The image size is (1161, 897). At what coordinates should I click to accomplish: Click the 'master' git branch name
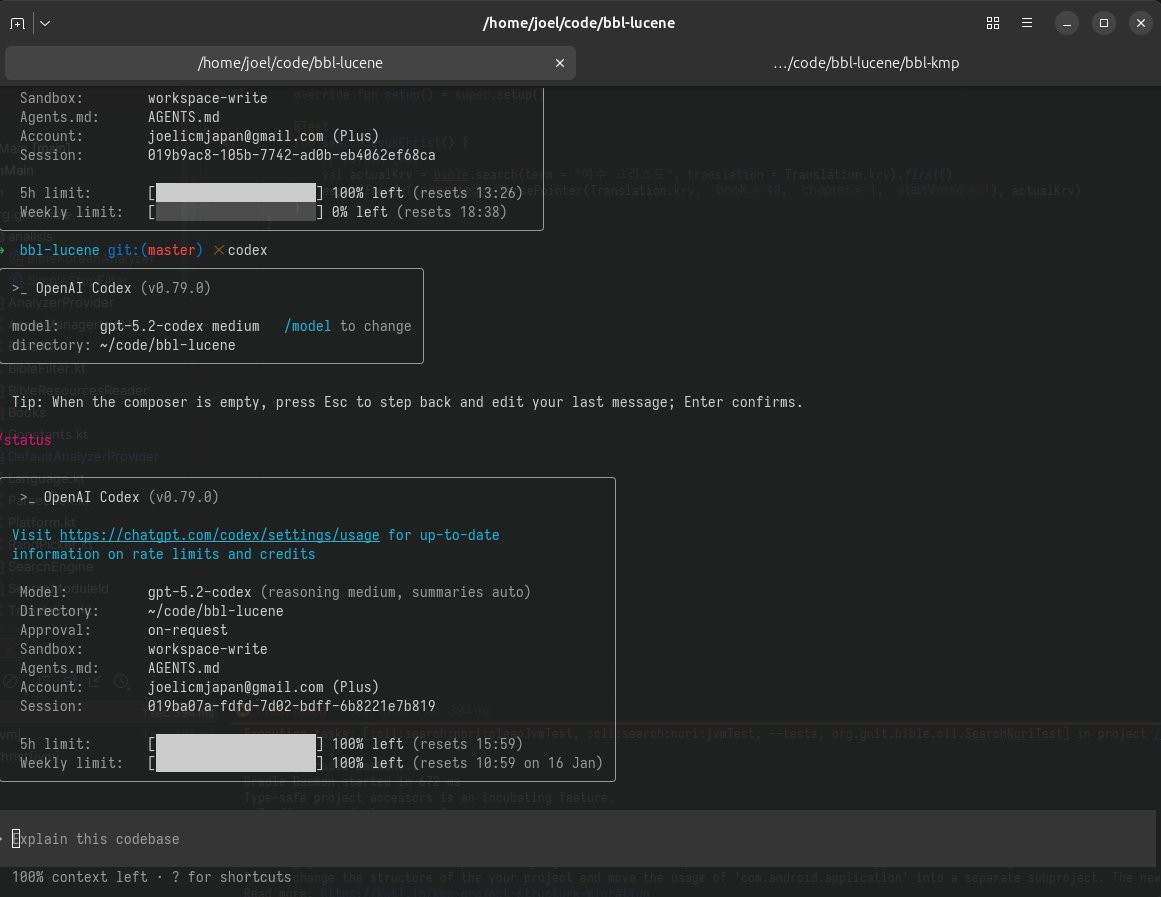(x=171, y=250)
